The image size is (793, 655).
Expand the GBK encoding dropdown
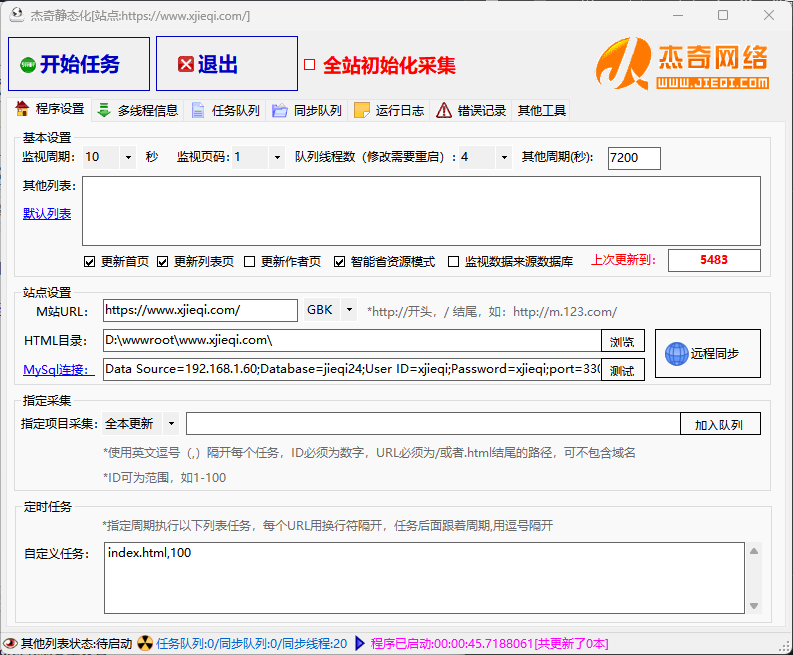(348, 311)
